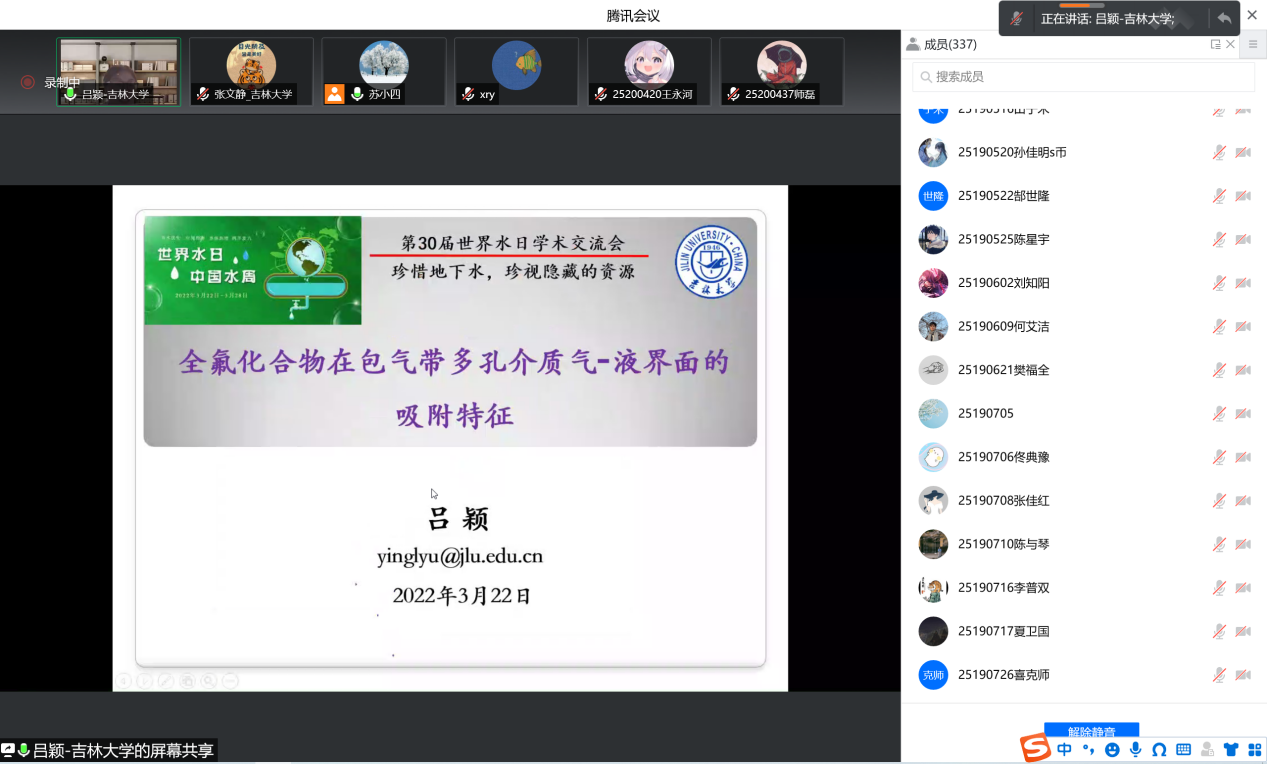
Task: Open the hamburger menu beside the members panel
Action: [x=1253, y=44]
